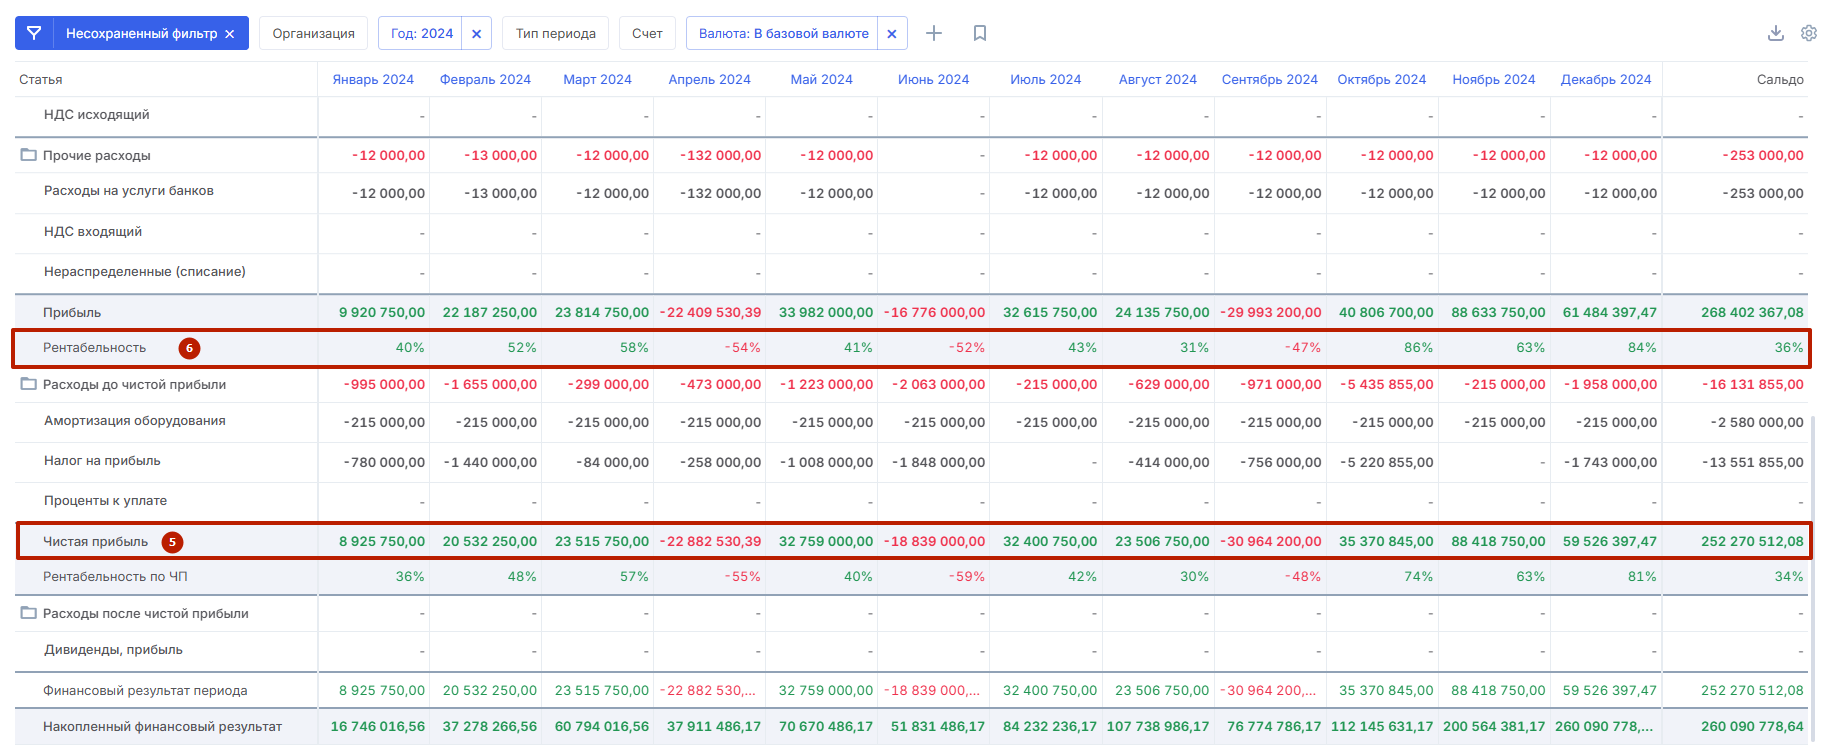Click Прибыль value 9 920 750,00
Image resolution: width=1829 pixels, height=756 pixels.
click(x=382, y=313)
